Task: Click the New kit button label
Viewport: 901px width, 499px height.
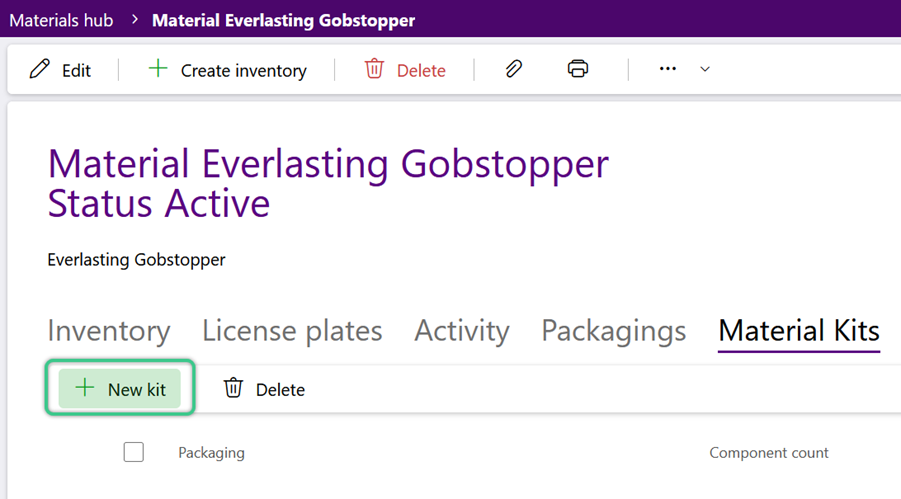Action: pos(137,390)
